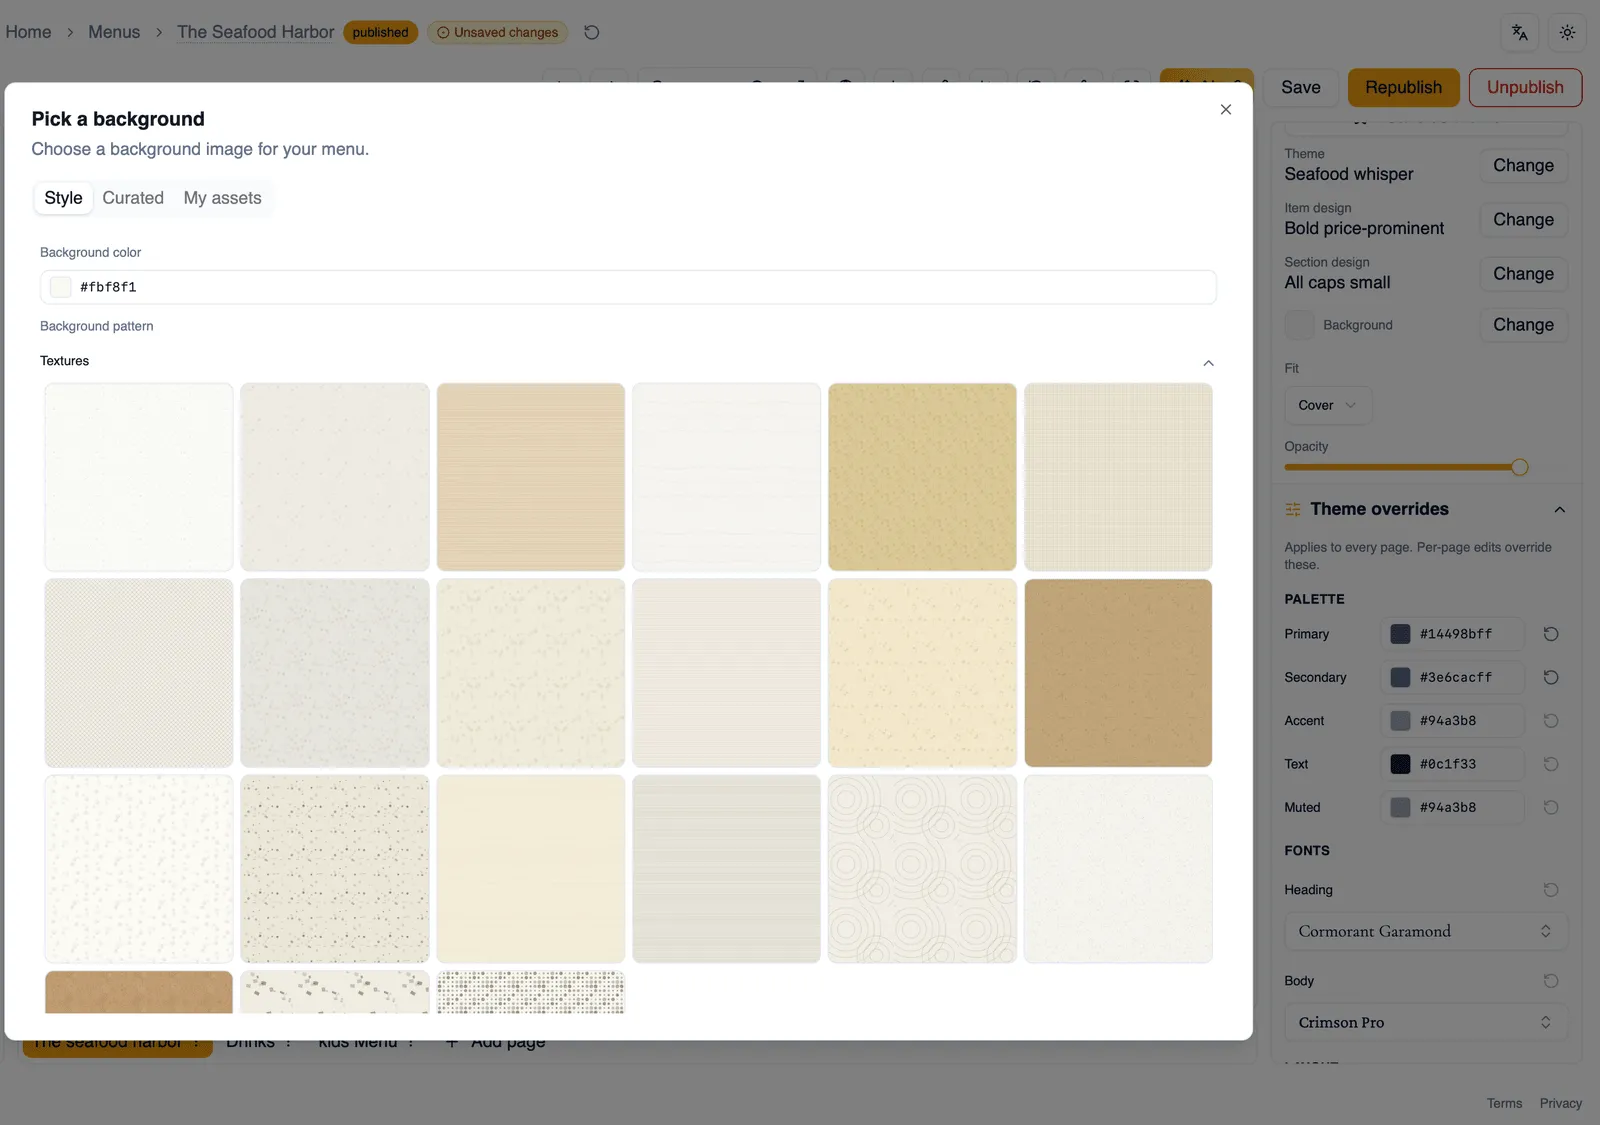
Task: Open the Terms link
Action: pyautogui.click(x=1504, y=1103)
